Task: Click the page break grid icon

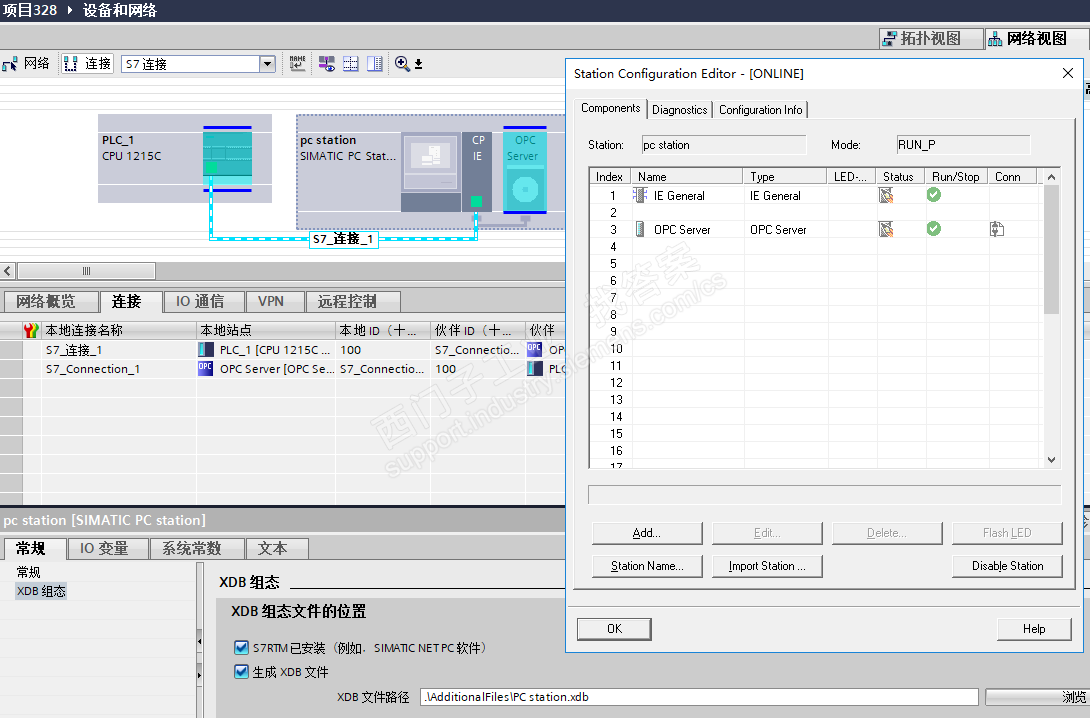Action: pyautogui.click(x=350, y=63)
